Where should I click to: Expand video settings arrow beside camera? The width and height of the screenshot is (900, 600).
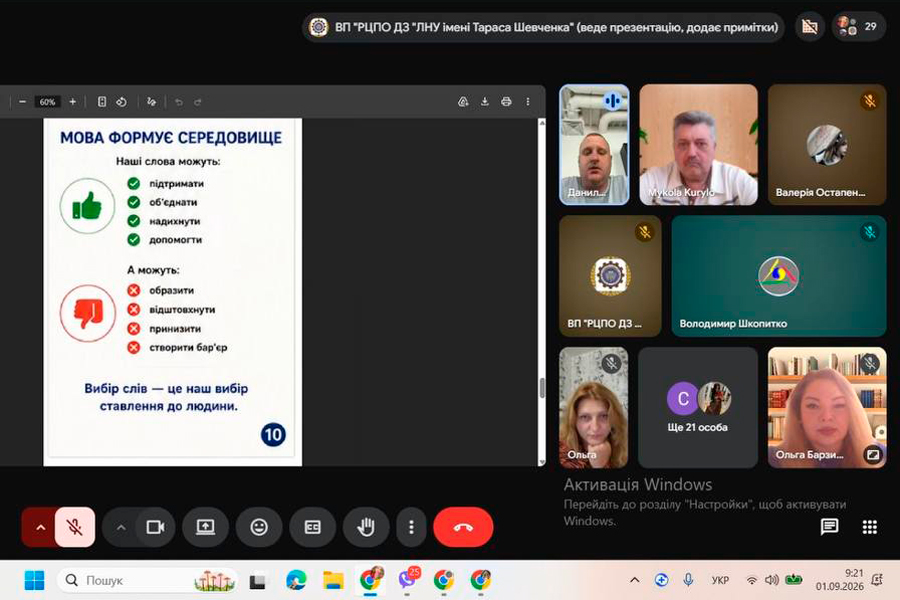121,527
